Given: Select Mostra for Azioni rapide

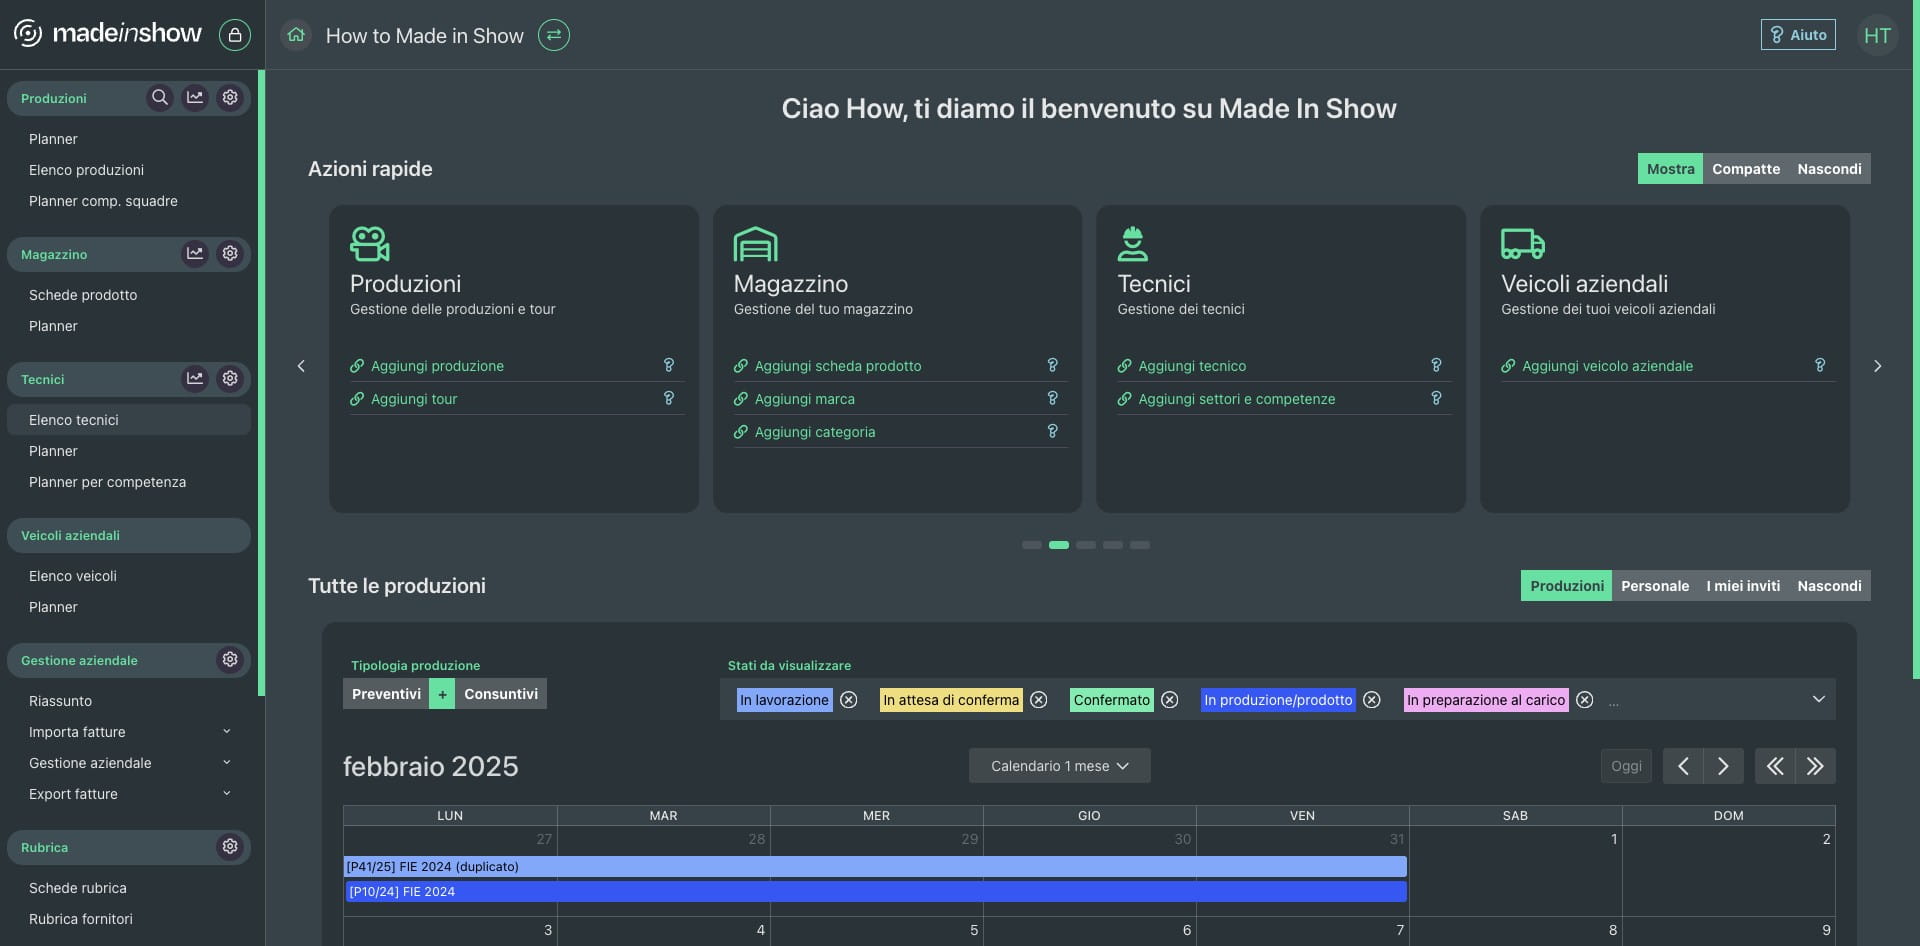Looking at the screenshot, I should coord(1670,169).
